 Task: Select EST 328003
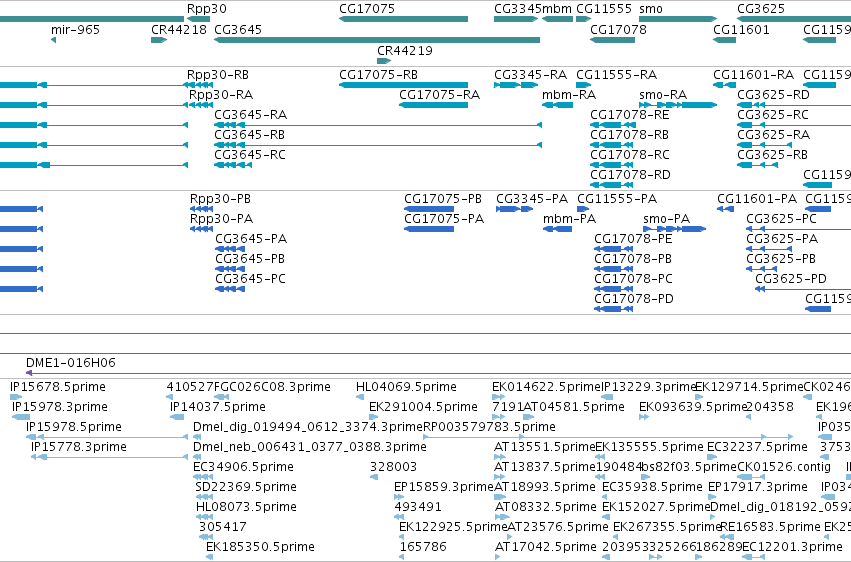click(x=393, y=468)
